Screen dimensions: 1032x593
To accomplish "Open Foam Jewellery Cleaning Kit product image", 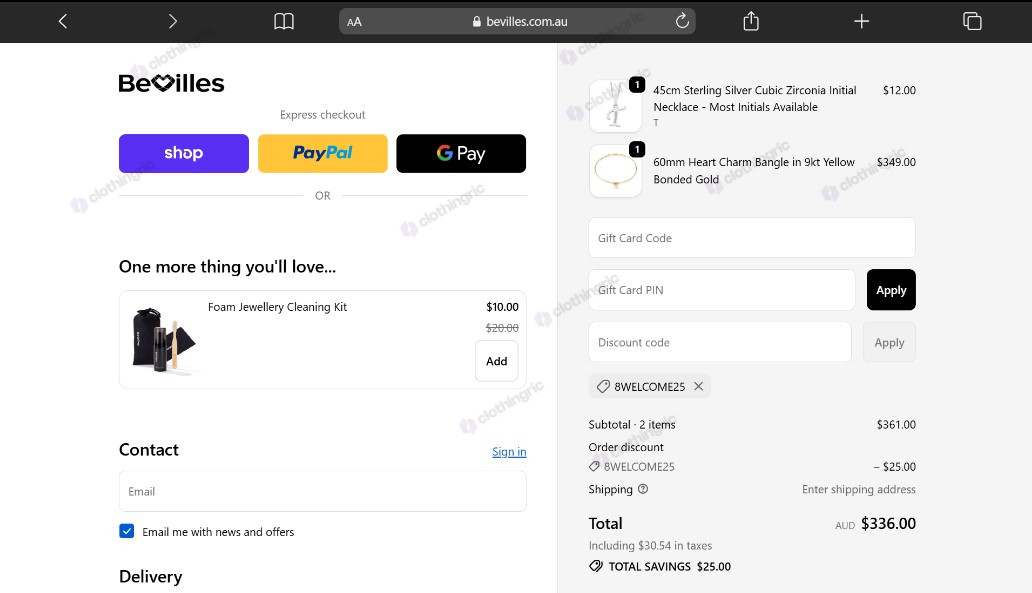I will [163, 340].
